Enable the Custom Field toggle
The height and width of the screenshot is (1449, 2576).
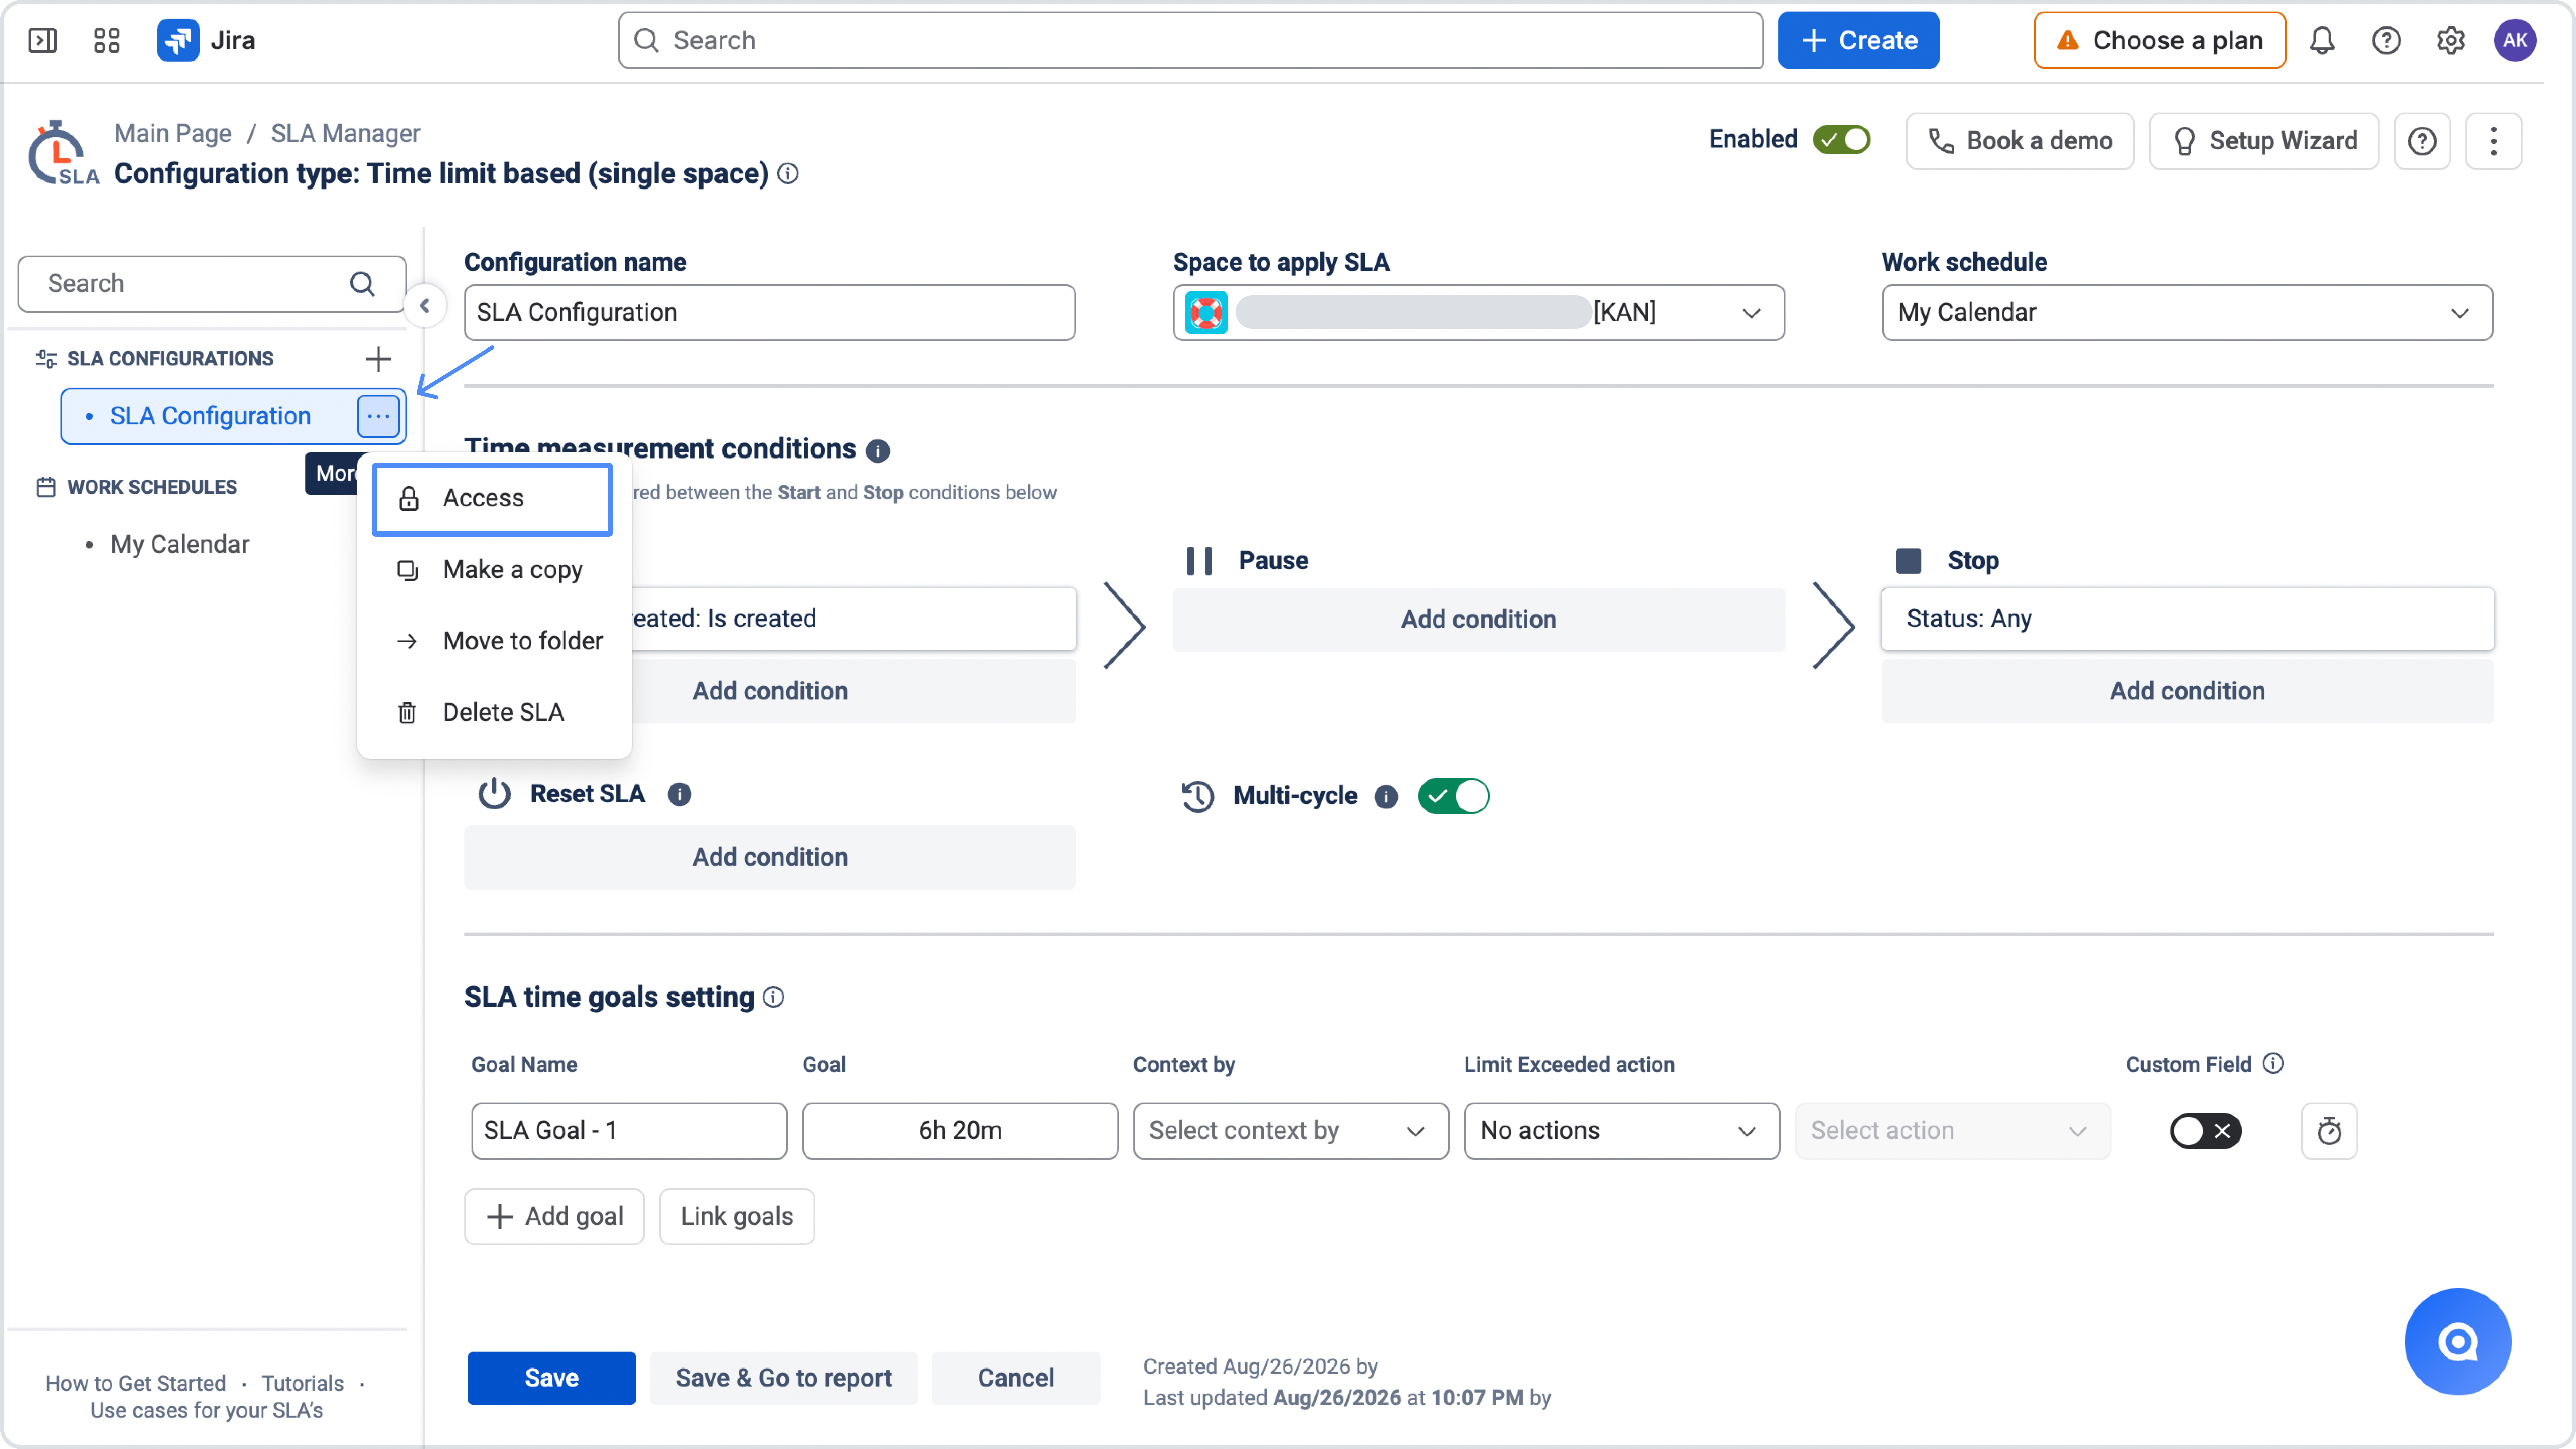click(x=2206, y=1131)
